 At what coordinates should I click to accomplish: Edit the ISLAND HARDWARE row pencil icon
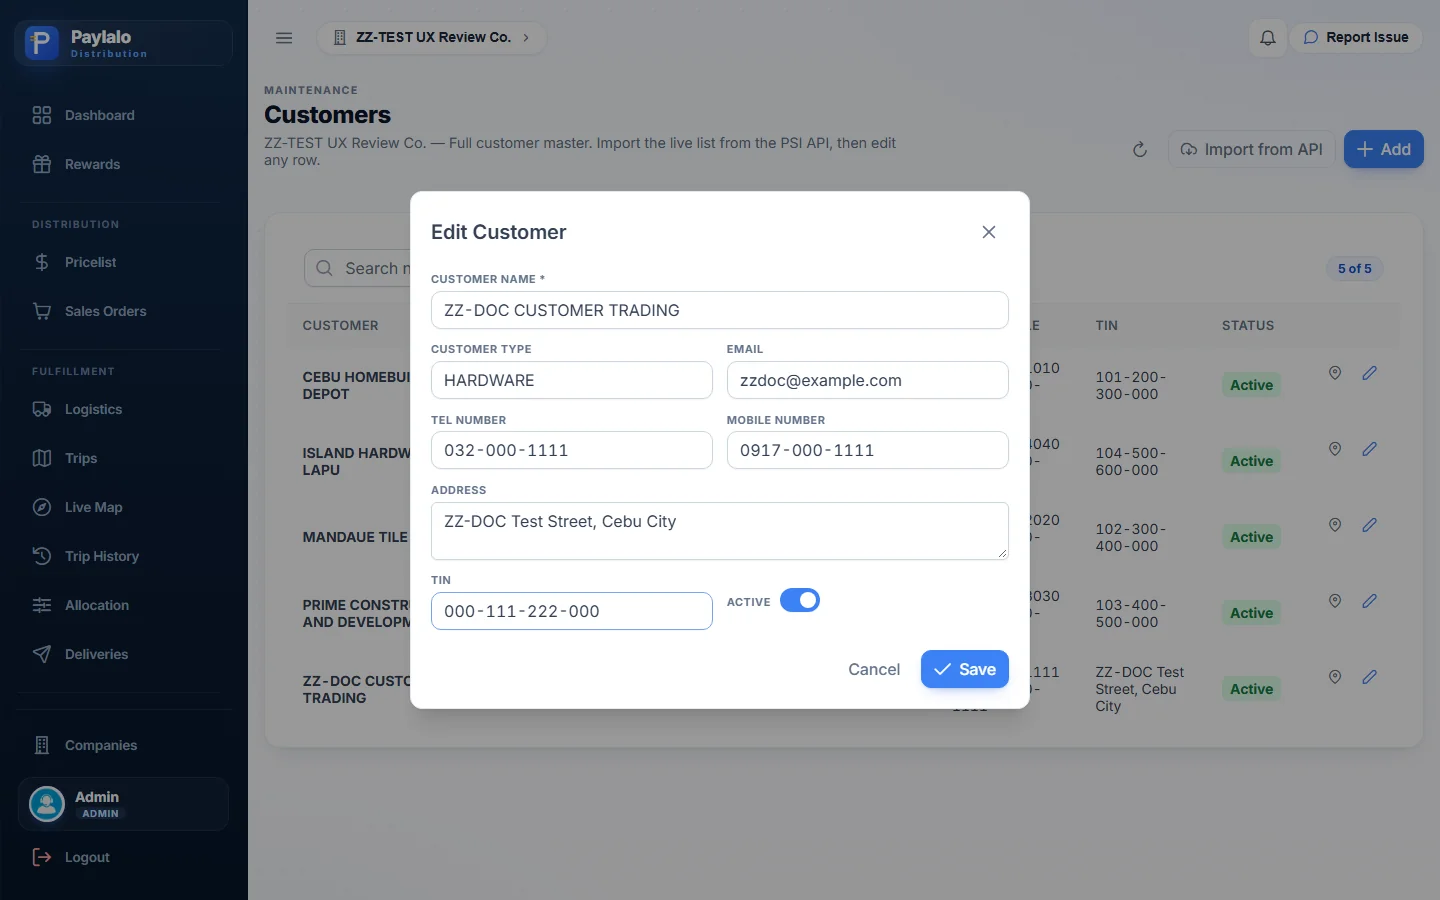[x=1370, y=449]
